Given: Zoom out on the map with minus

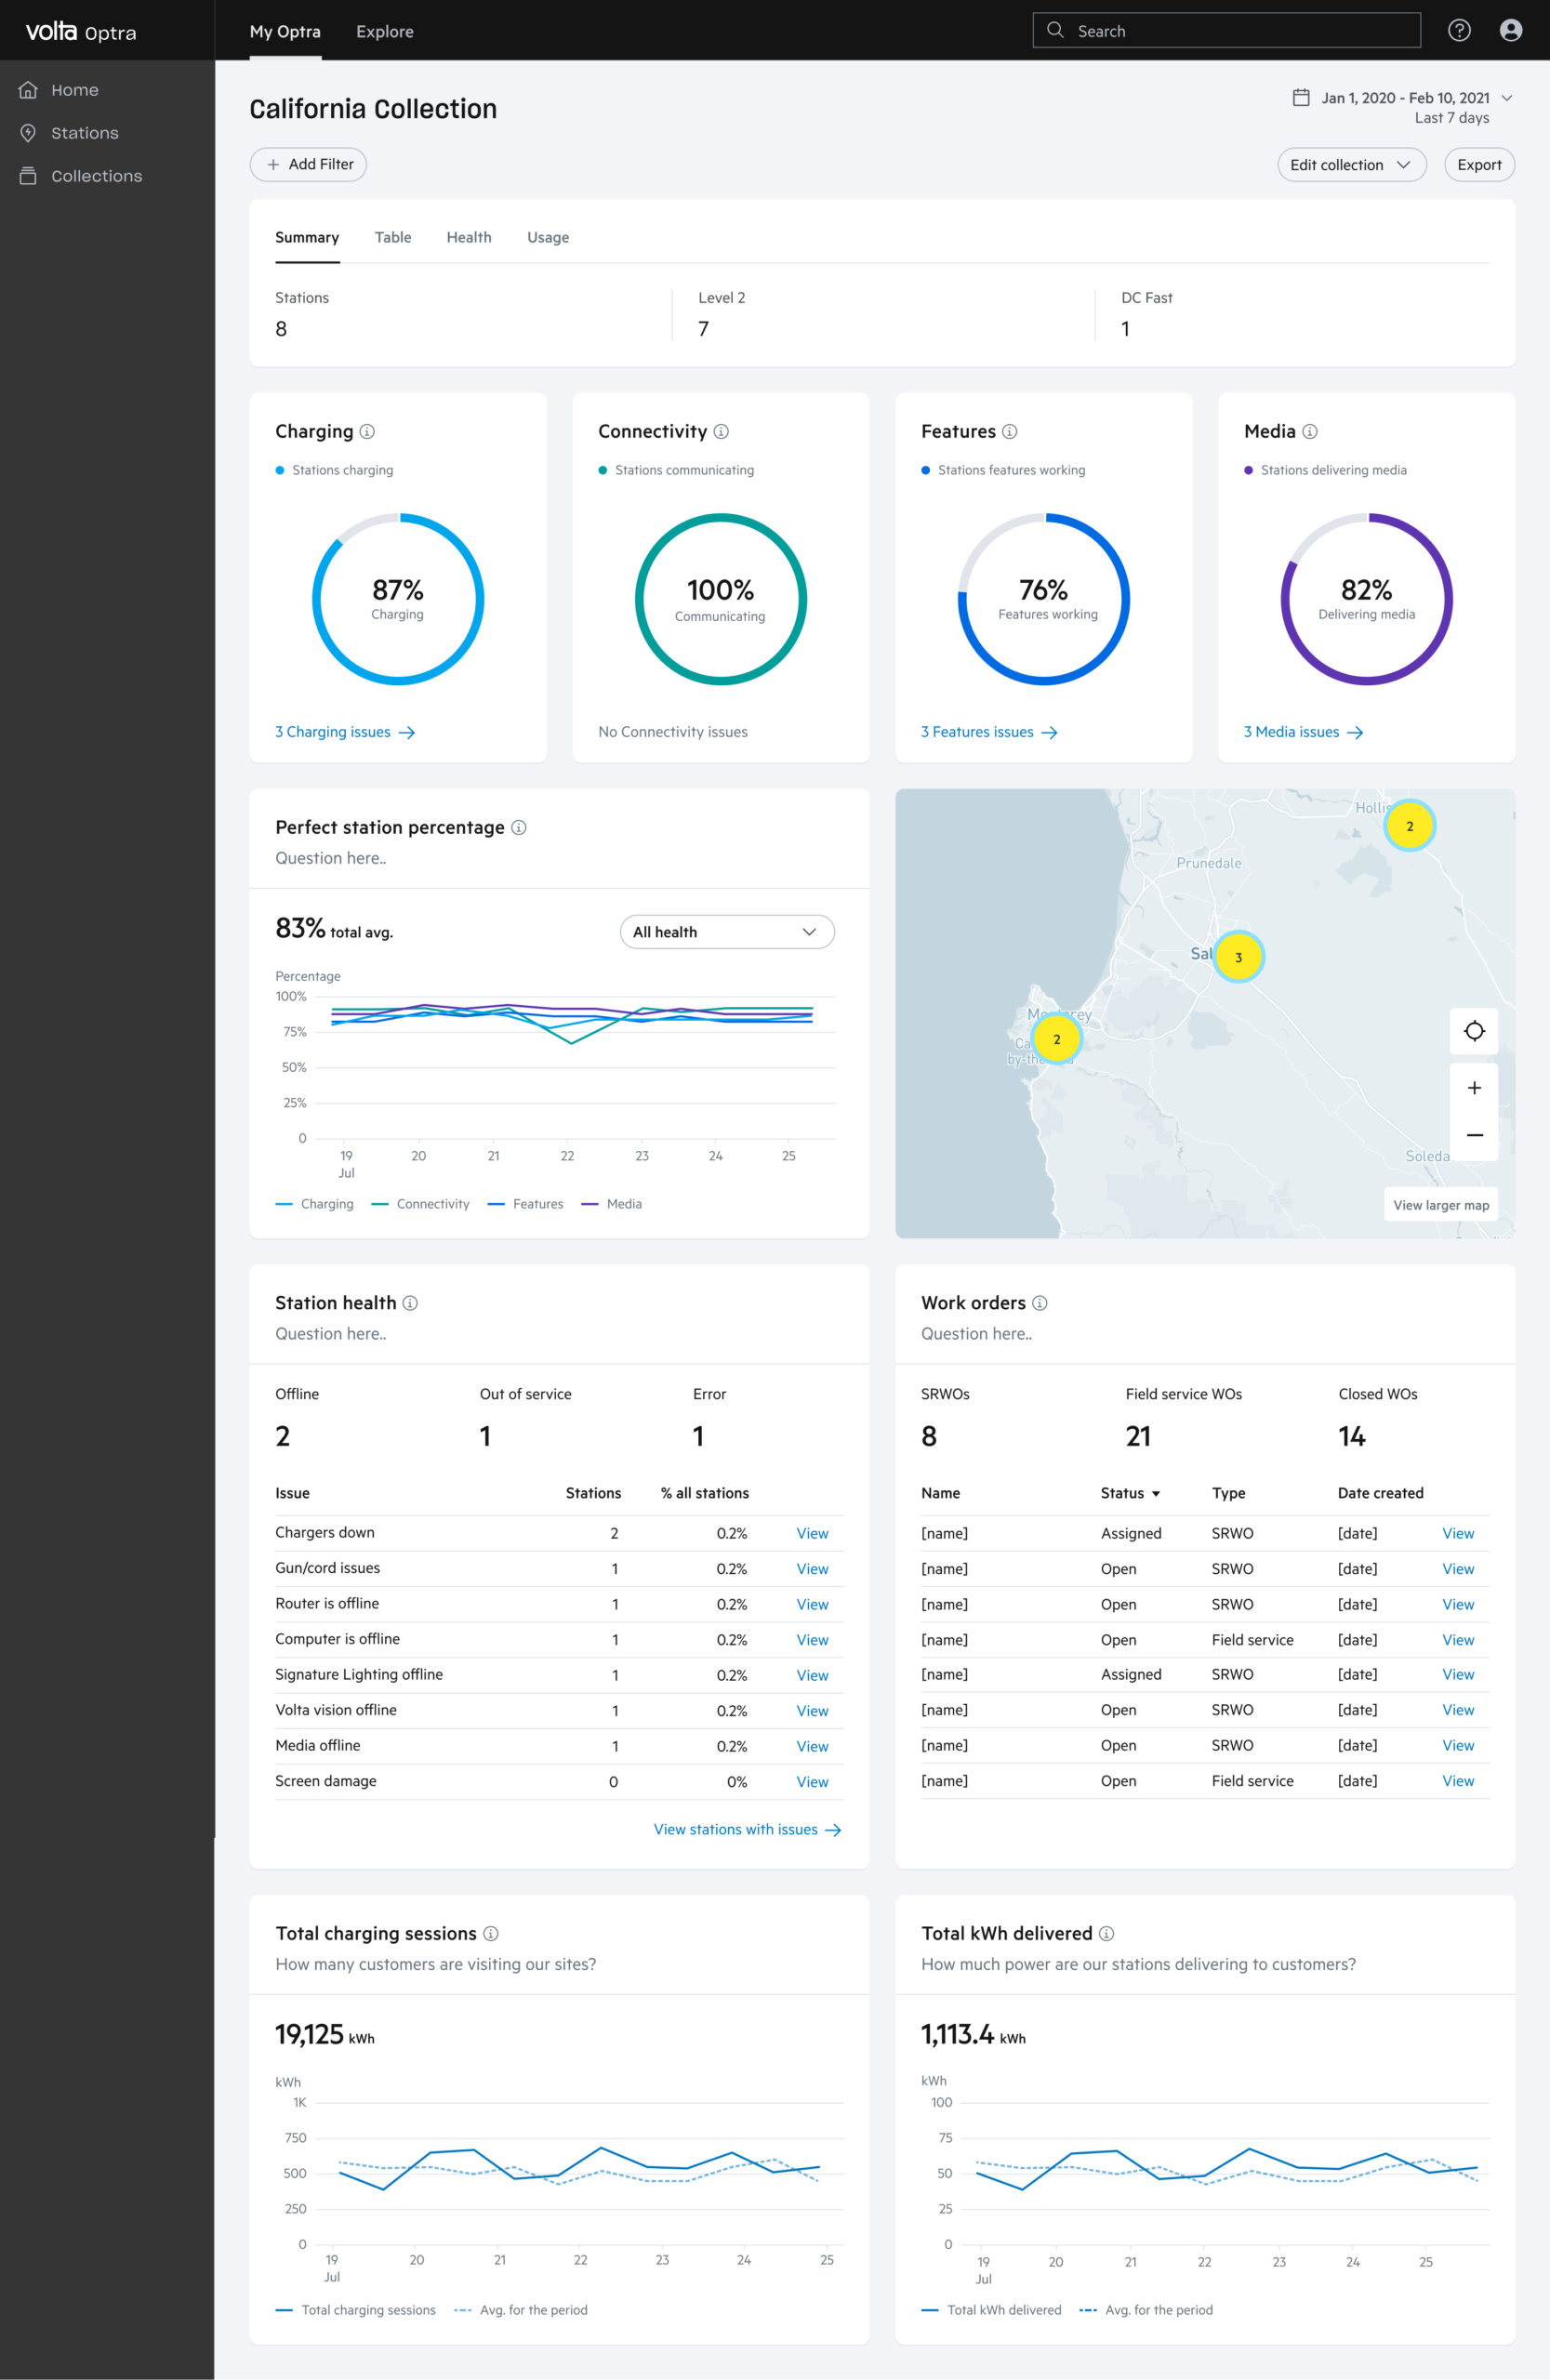Looking at the screenshot, I should [1474, 1135].
